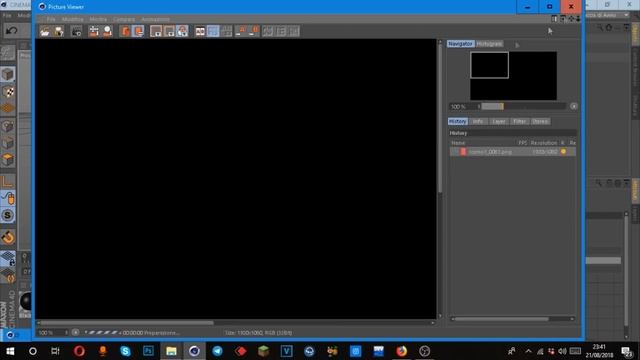Click the Set as B toolbar icon
The width and height of the screenshot is (640, 360).
pyautogui.click(x=254, y=31)
